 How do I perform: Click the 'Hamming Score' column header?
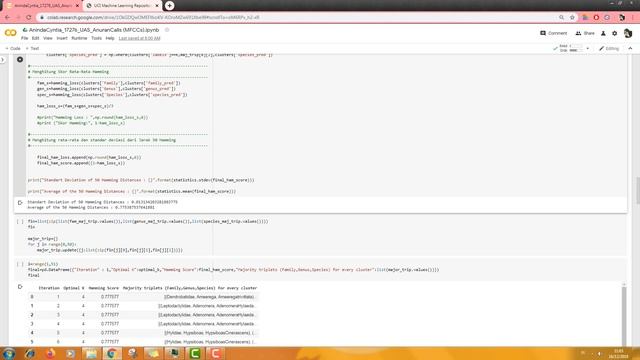pyautogui.click(x=104, y=288)
